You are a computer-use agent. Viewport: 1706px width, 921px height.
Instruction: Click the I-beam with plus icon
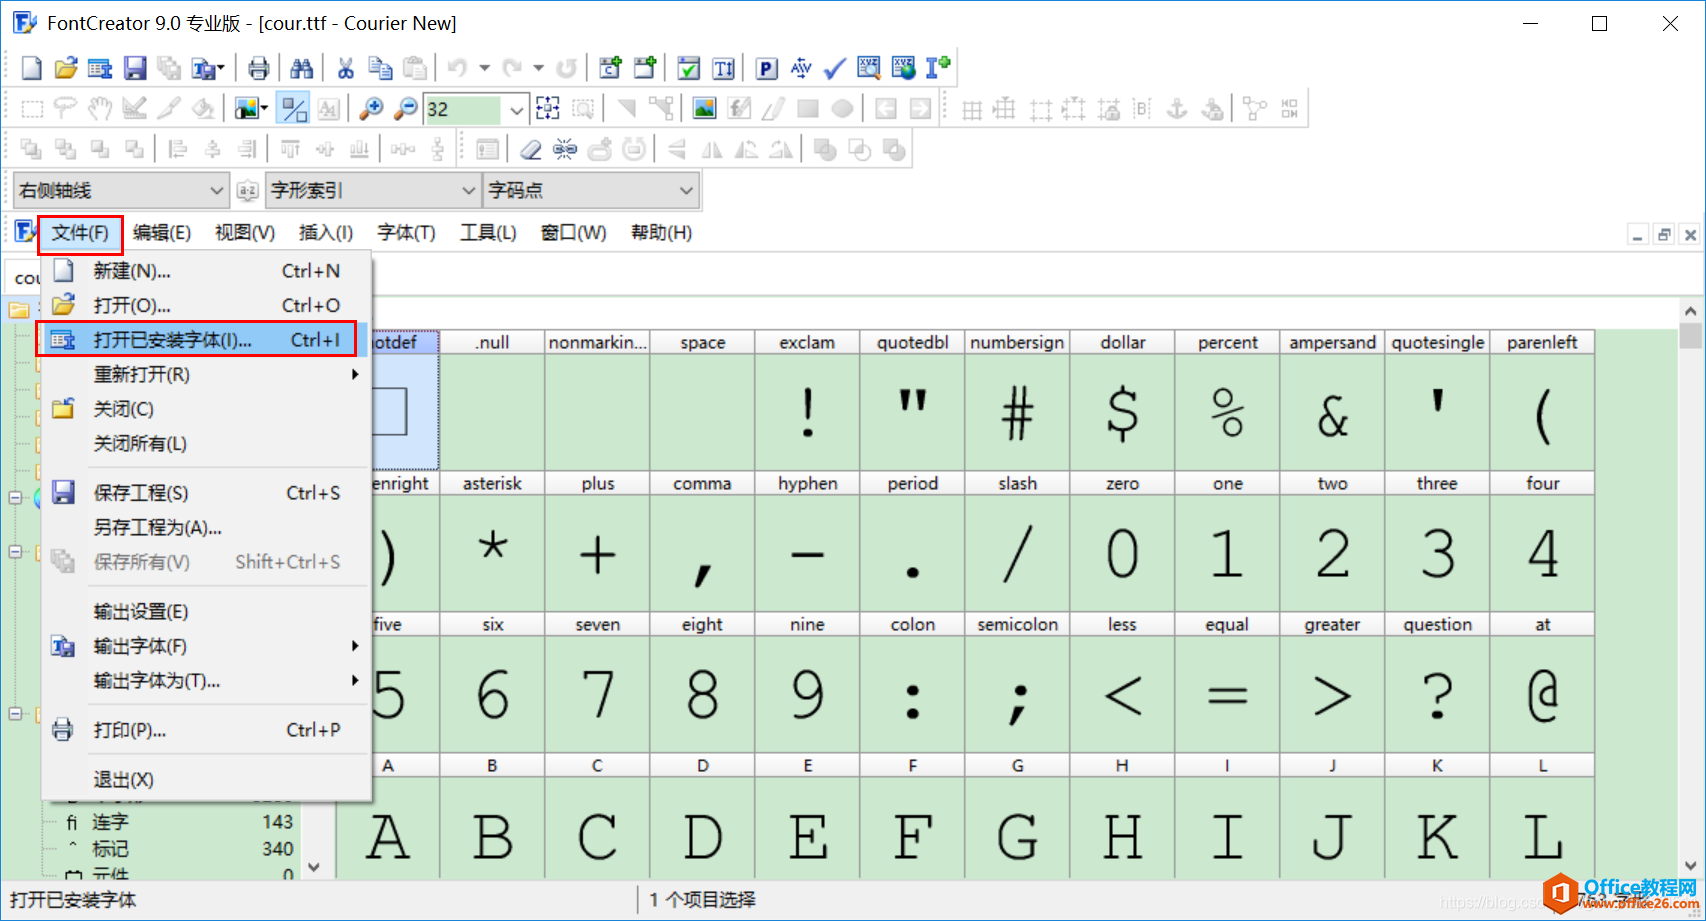point(938,68)
